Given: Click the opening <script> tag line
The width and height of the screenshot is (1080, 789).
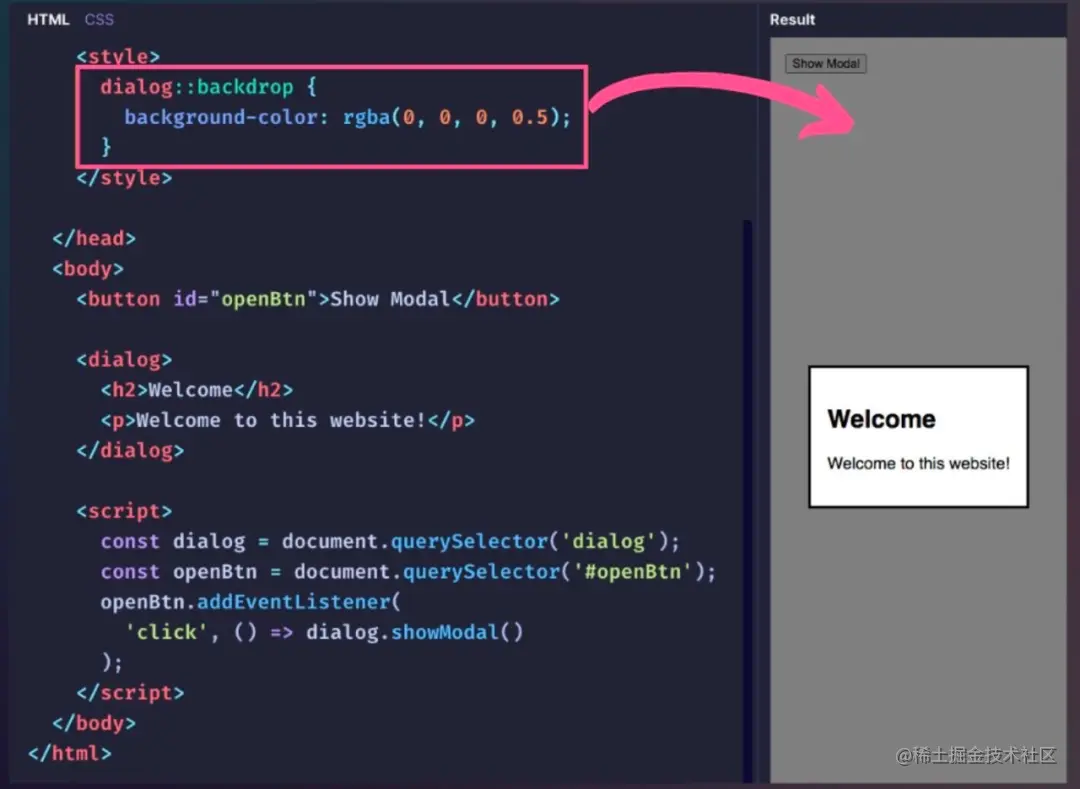Looking at the screenshot, I should tap(124, 511).
